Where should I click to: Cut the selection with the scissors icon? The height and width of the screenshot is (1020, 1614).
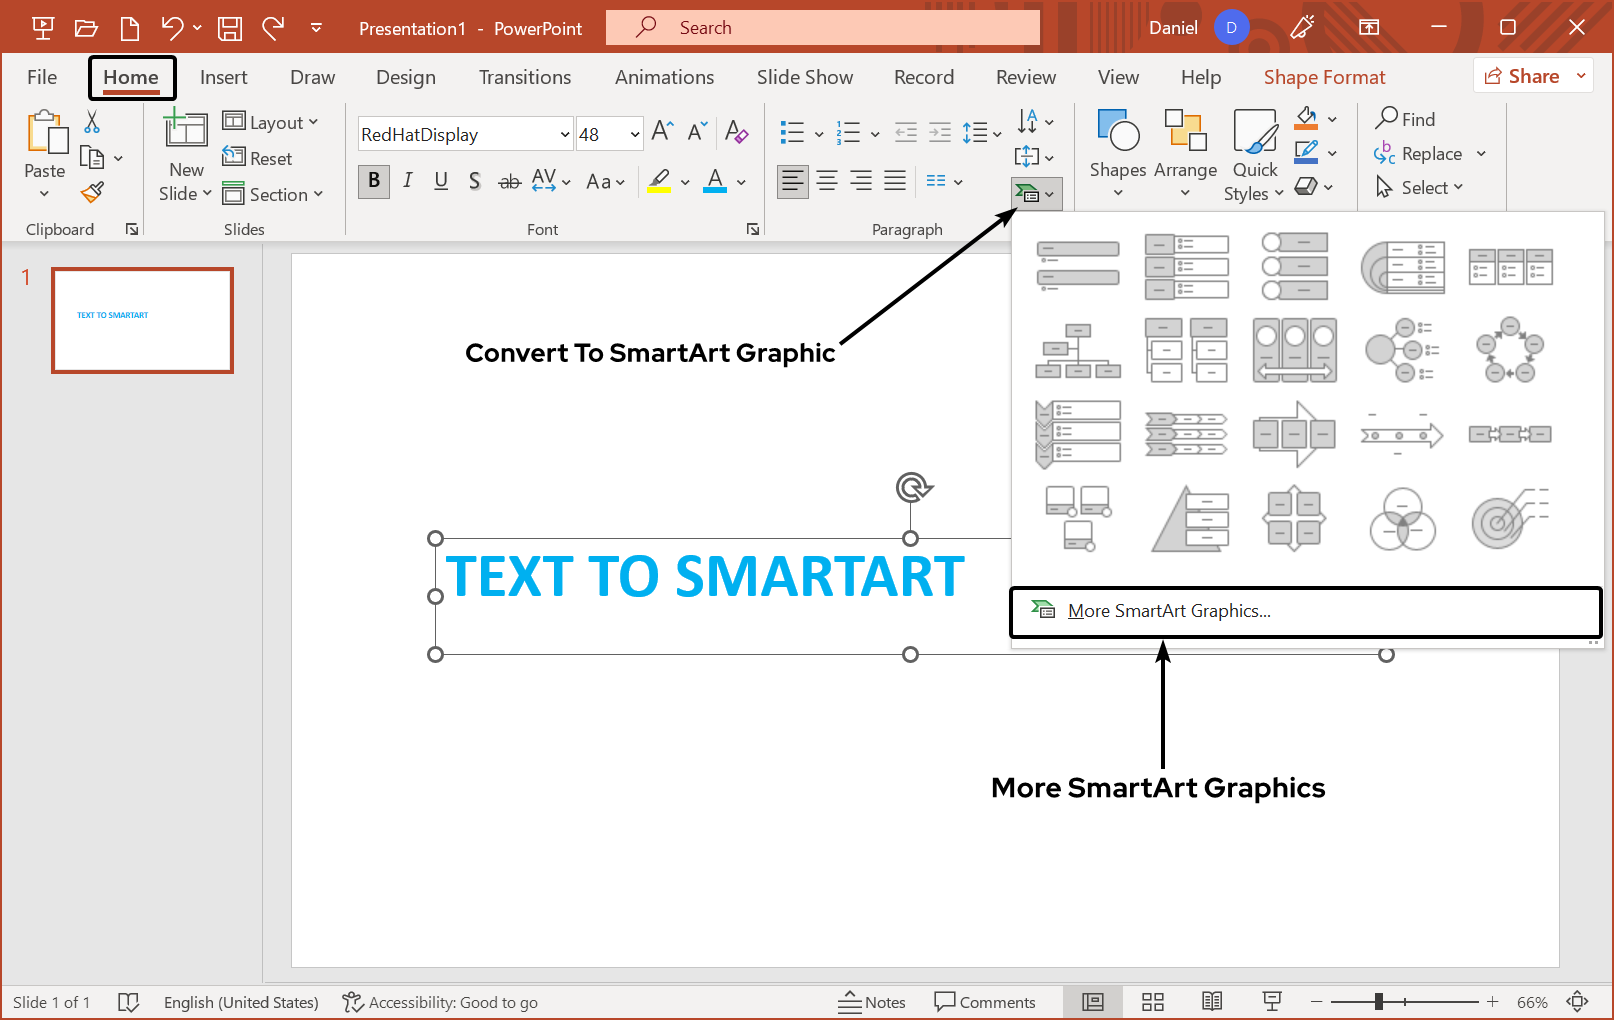click(92, 120)
